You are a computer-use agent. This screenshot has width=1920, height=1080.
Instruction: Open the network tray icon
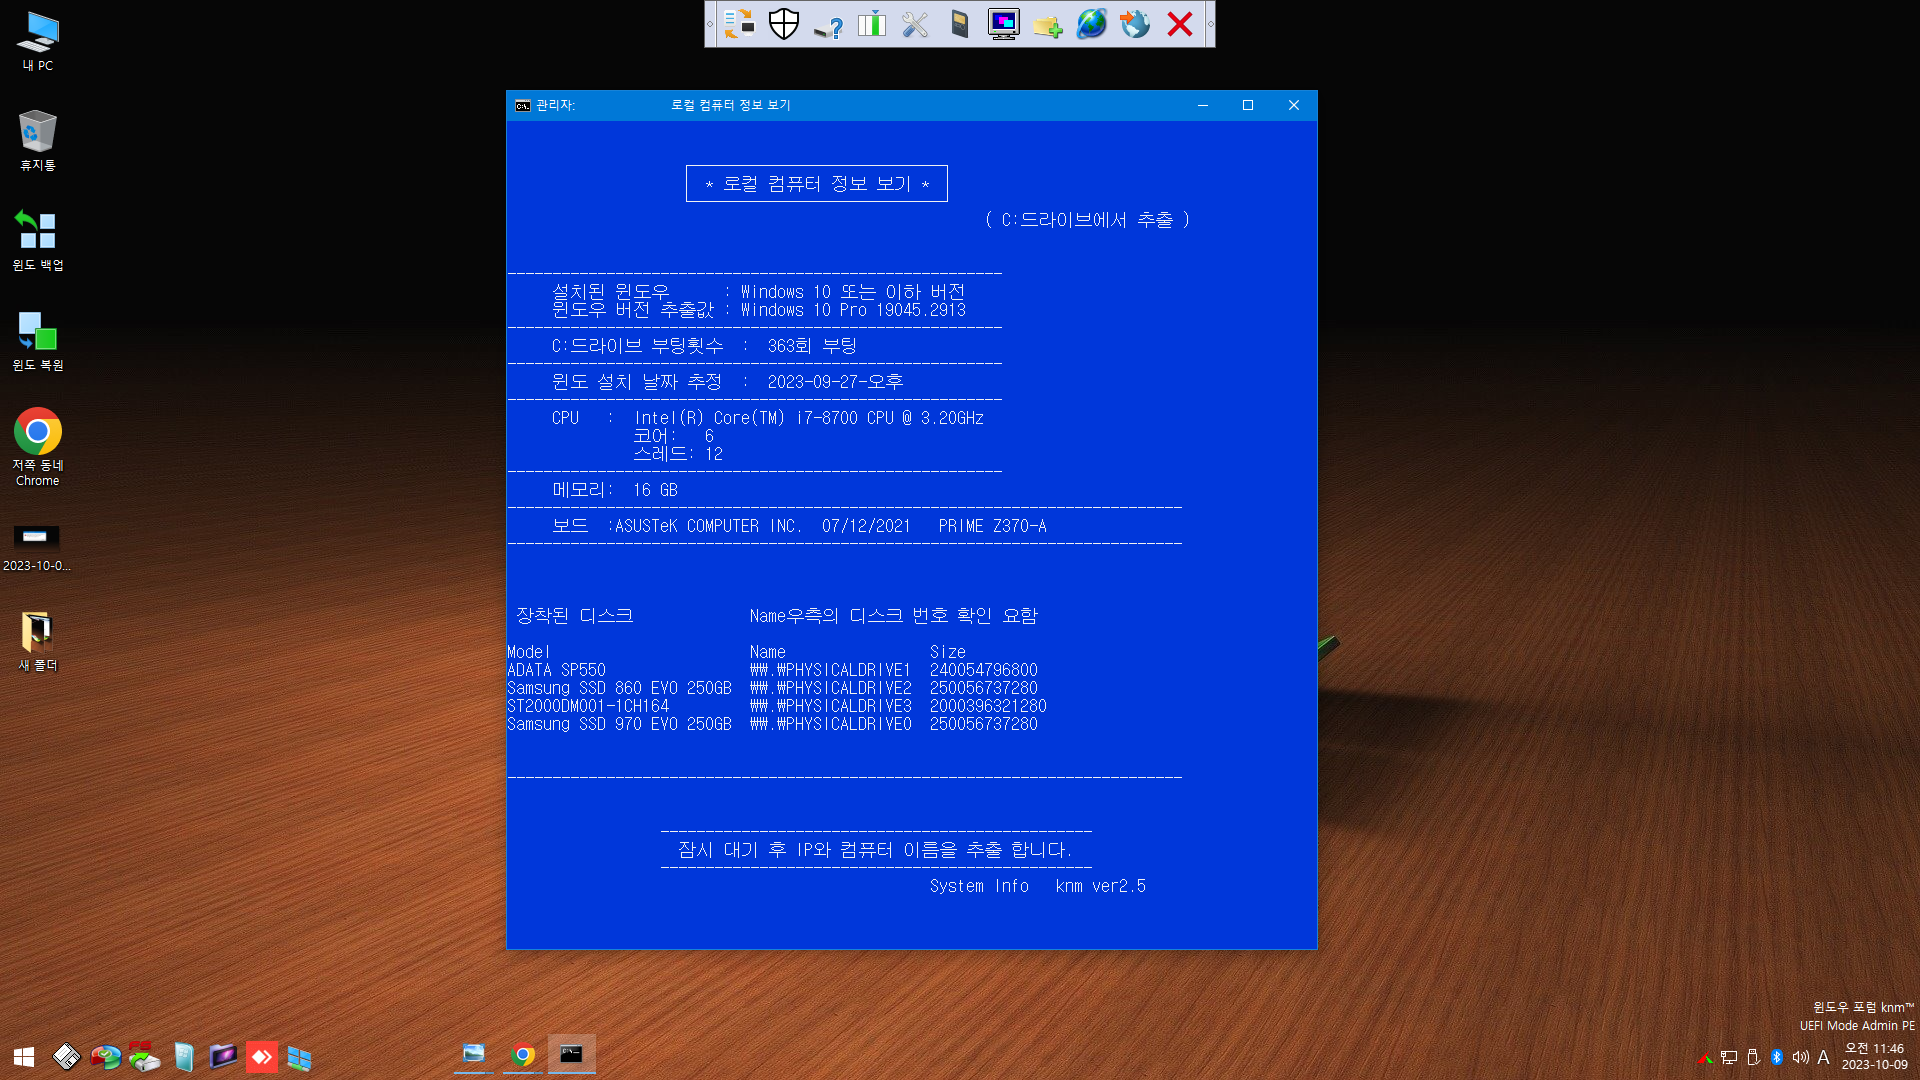click(x=1729, y=1057)
